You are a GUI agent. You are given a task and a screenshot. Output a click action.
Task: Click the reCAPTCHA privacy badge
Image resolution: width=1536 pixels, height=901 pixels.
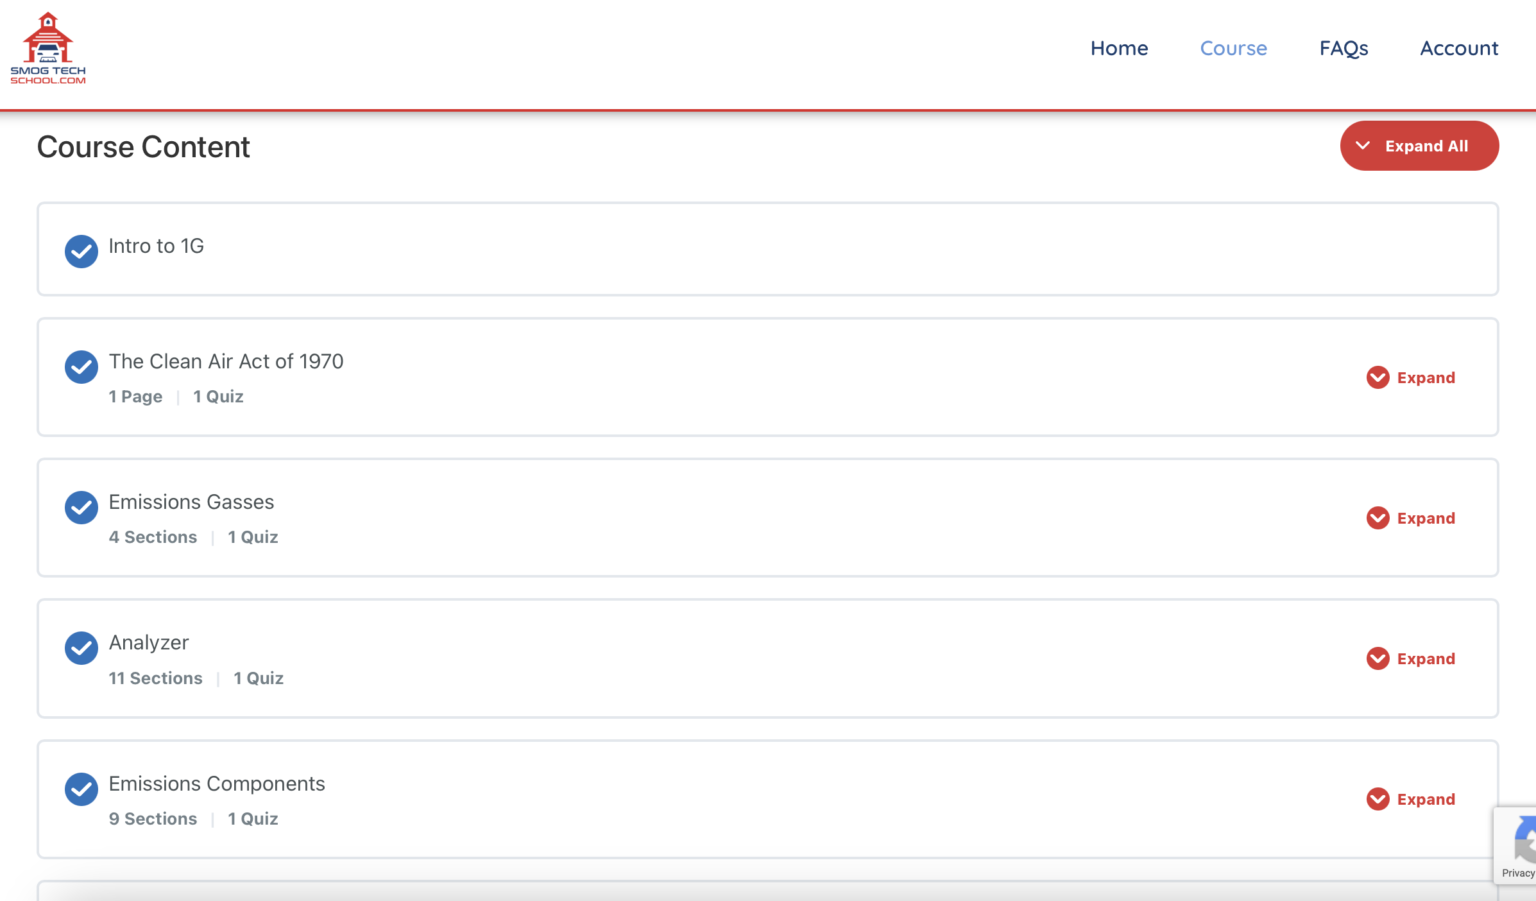[1517, 845]
